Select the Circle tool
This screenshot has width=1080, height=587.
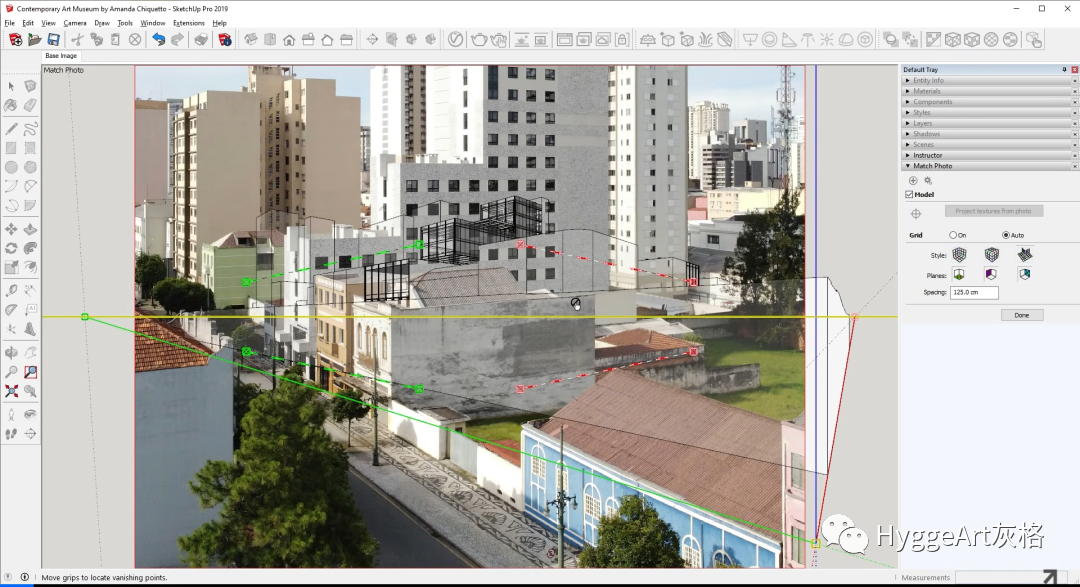(x=11, y=167)
